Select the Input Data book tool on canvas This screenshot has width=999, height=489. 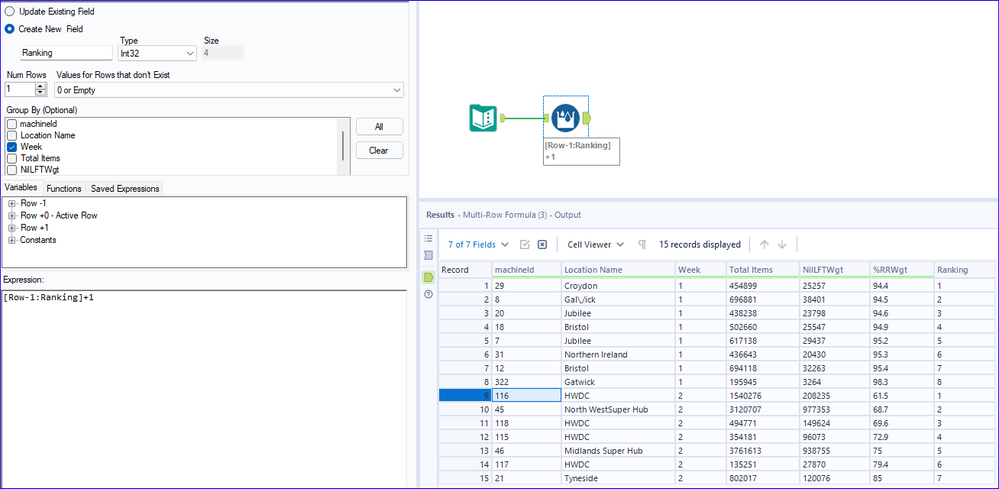tap(483, 118)
